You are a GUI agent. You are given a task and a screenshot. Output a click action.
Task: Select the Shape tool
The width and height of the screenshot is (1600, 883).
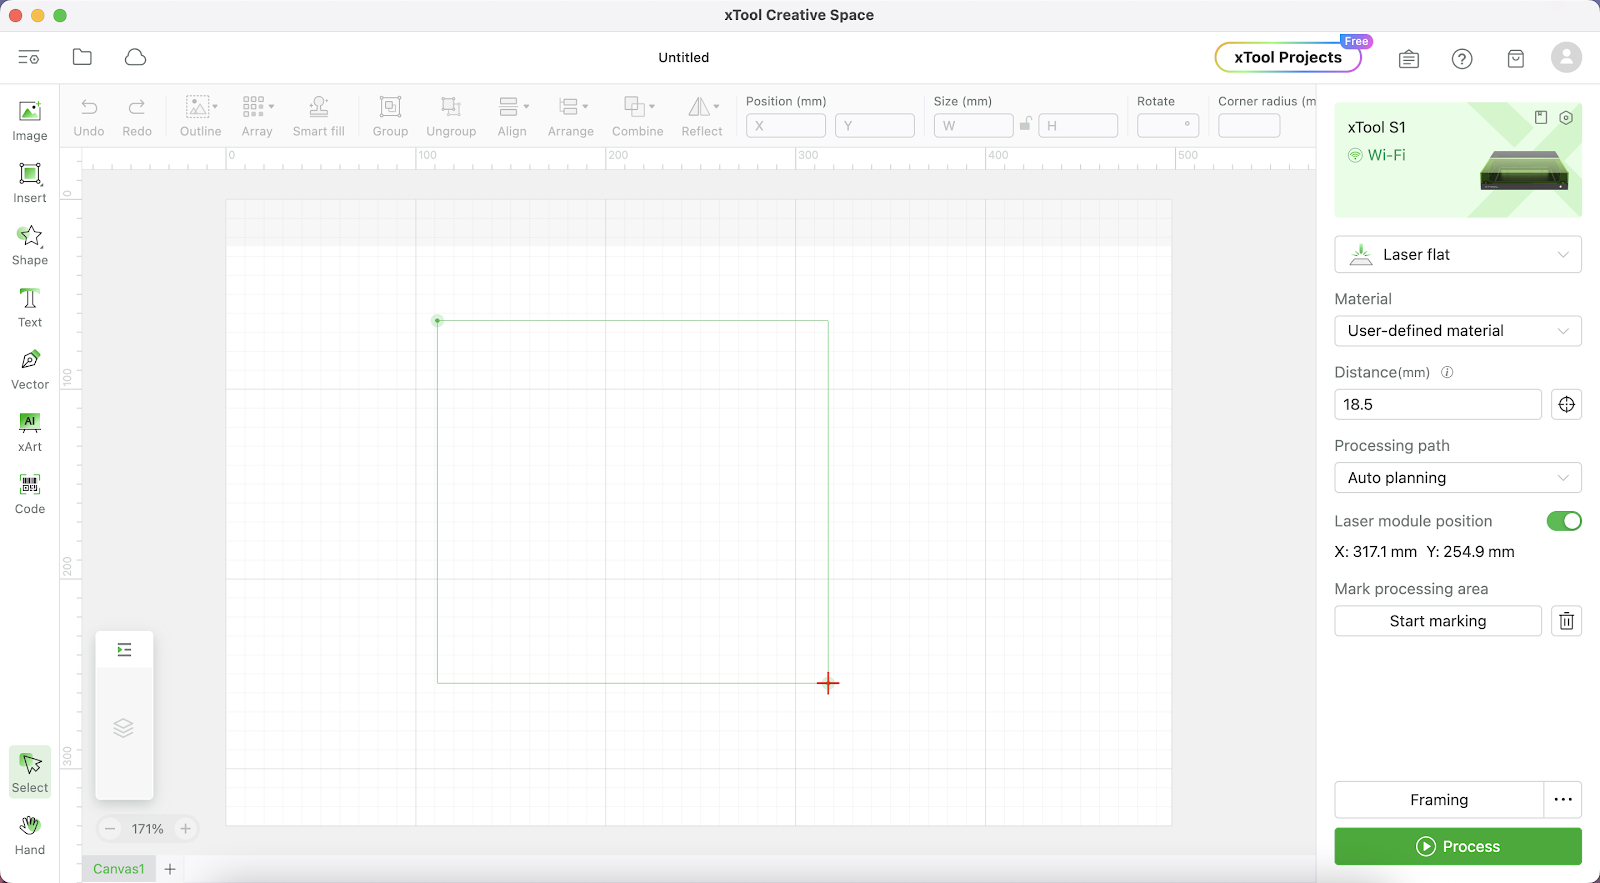tap(30, 245)
